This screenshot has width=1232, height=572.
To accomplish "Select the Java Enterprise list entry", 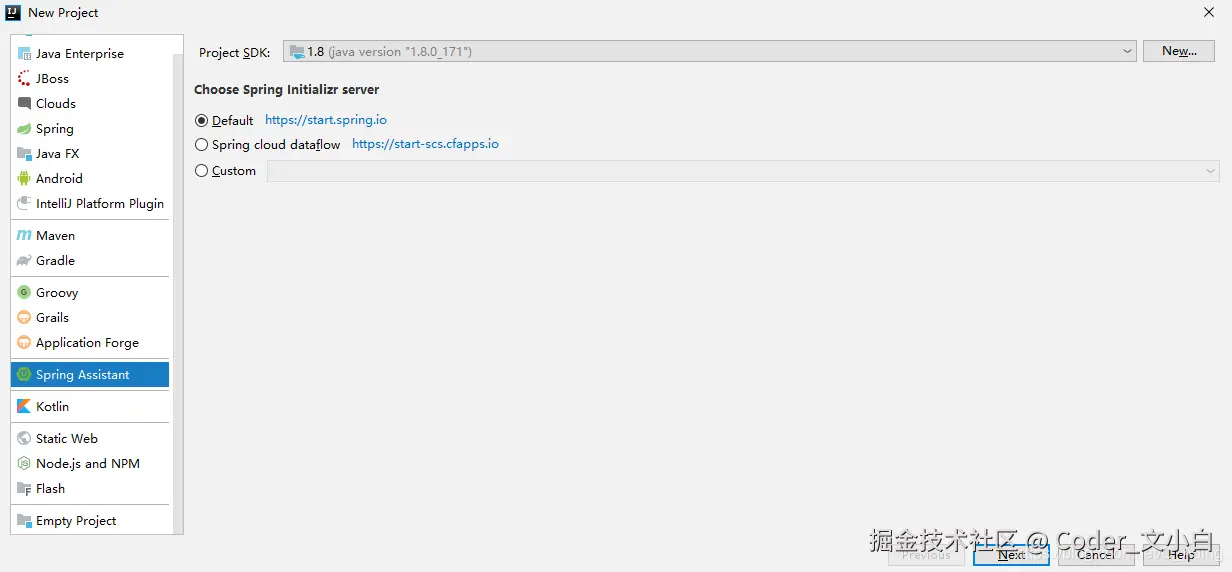I will point(90,54).
